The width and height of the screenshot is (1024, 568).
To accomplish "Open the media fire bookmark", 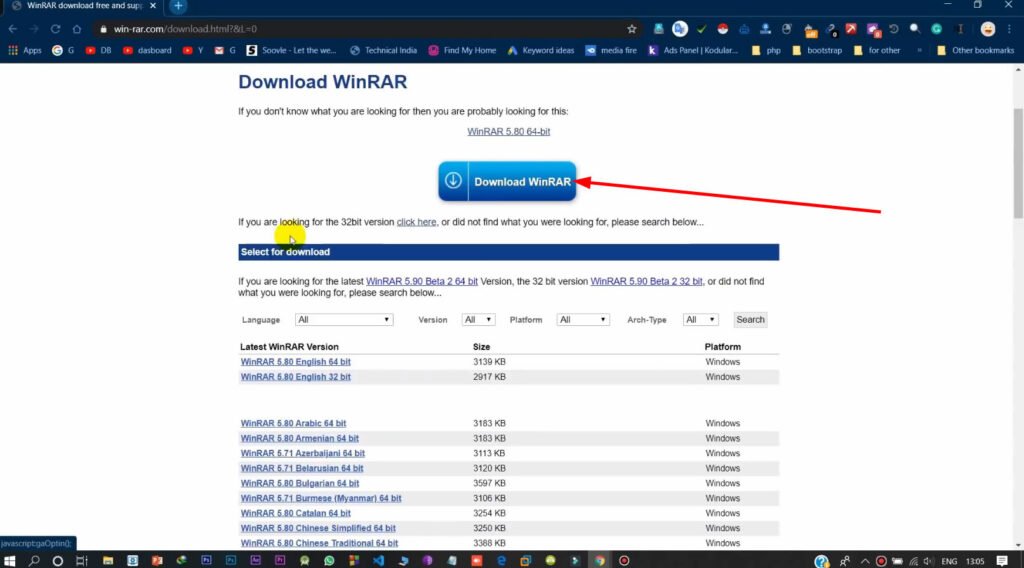I will pyautogui.click(x=611, y=50).
